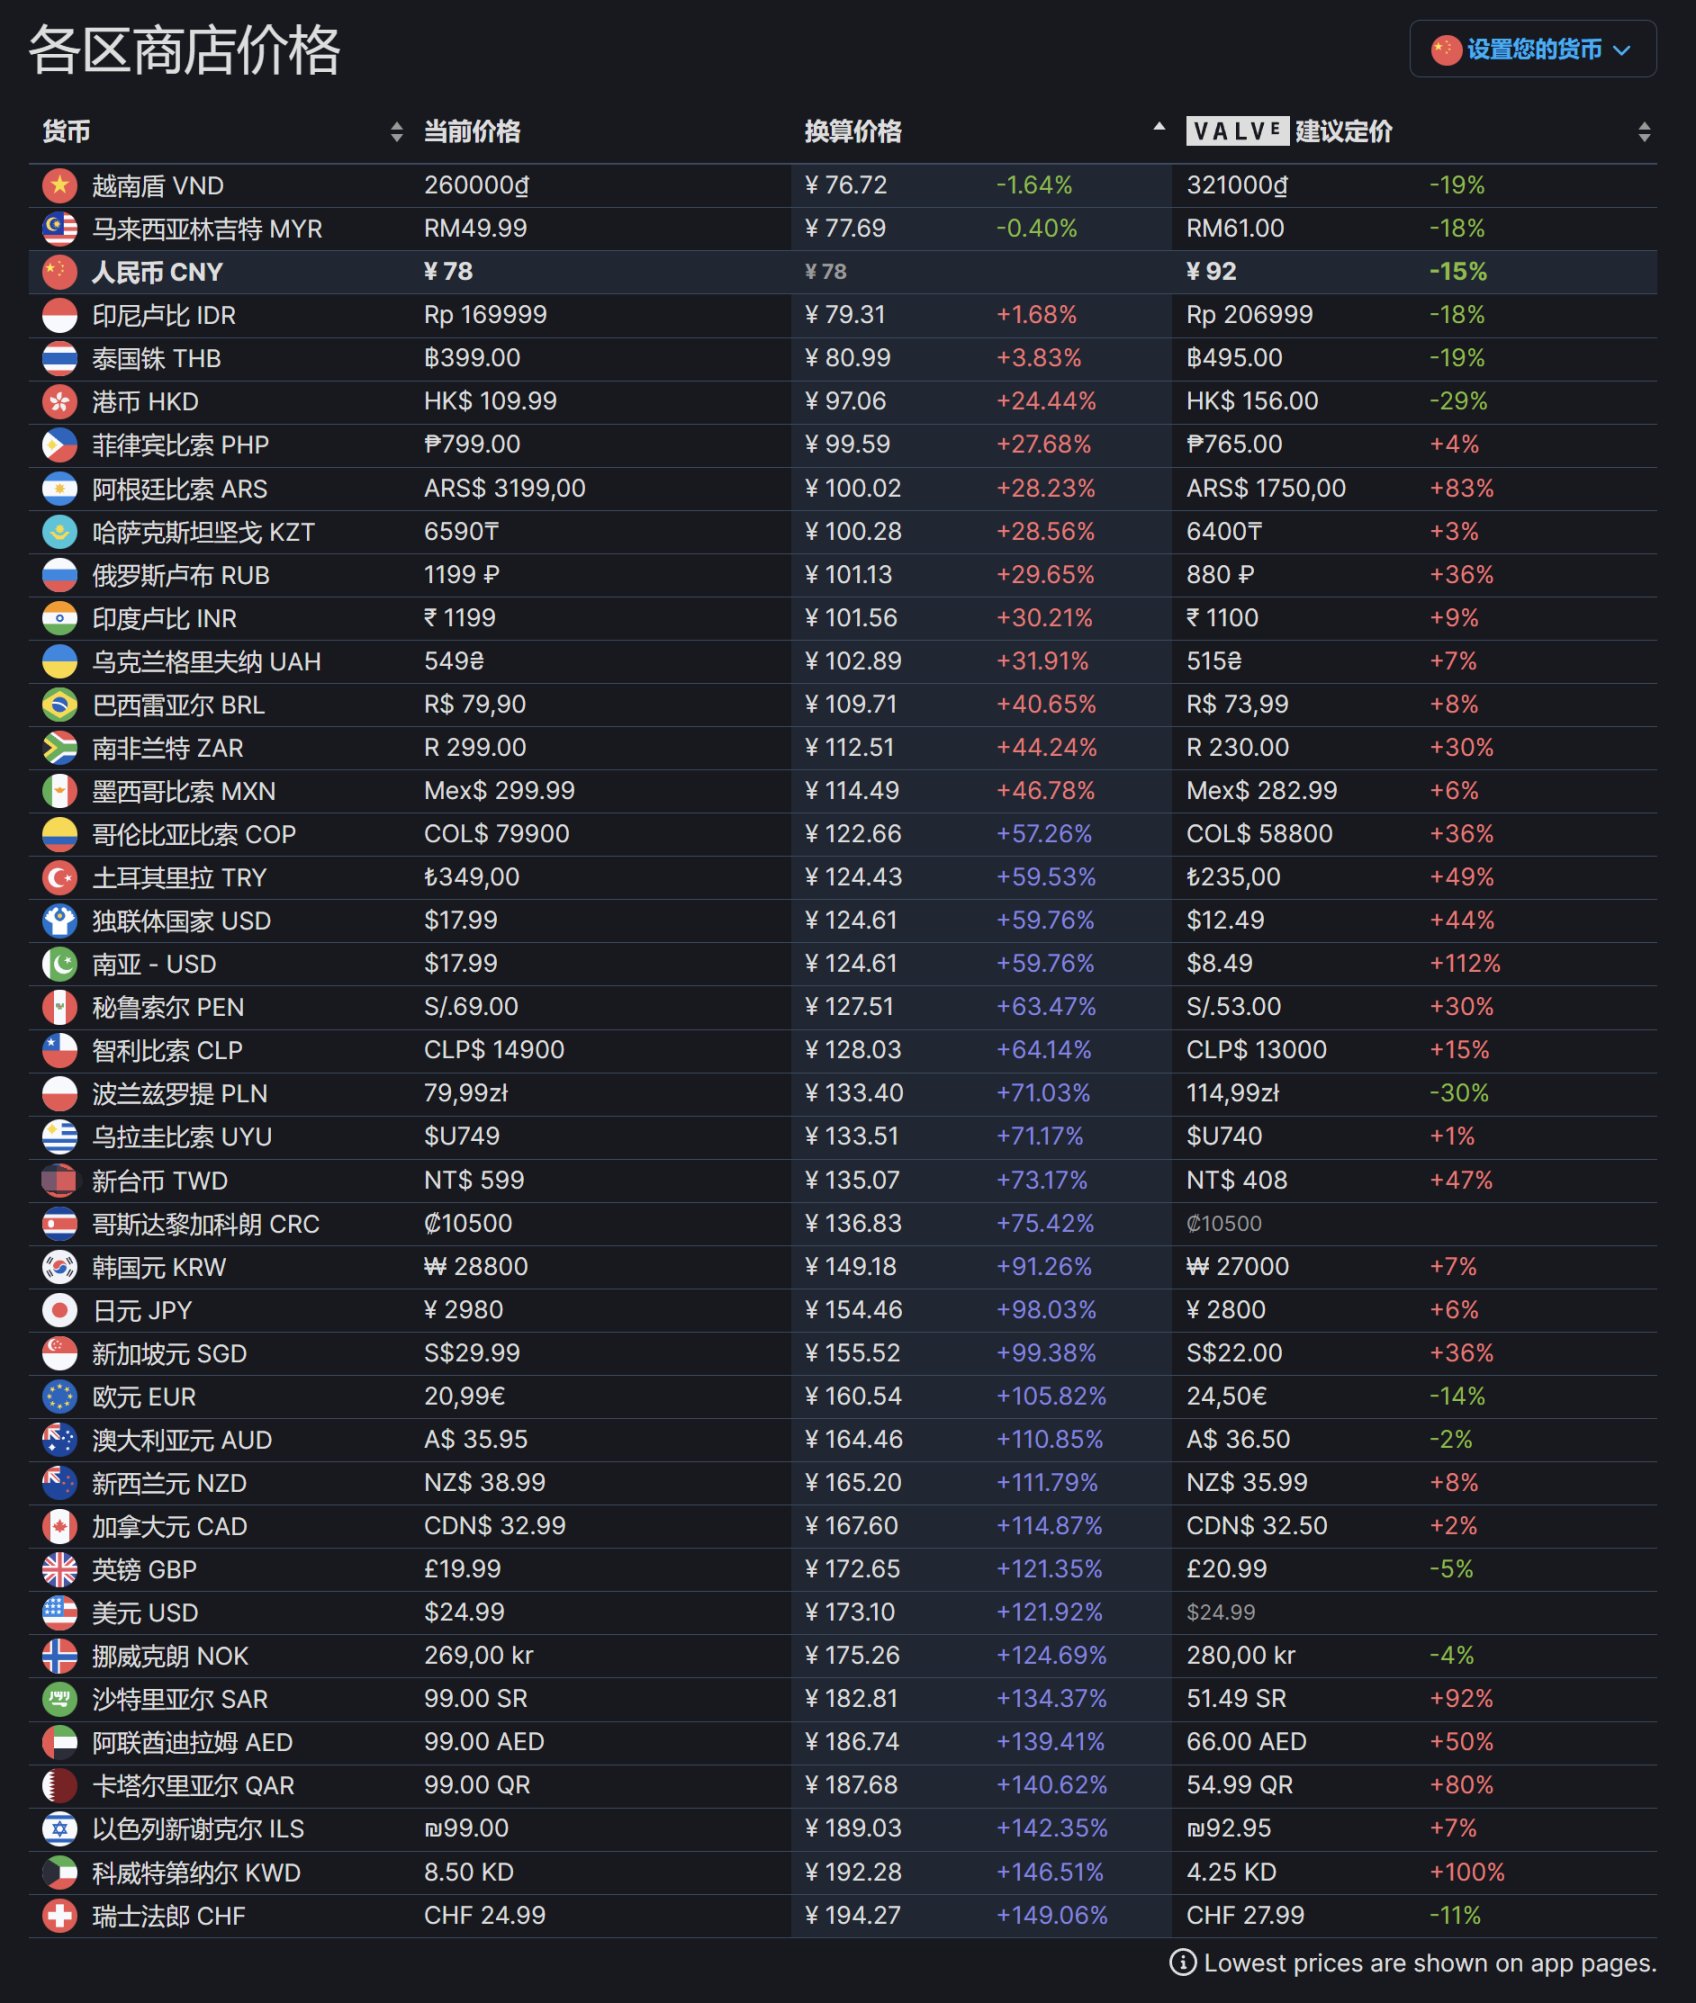
Task: Sort by Valve 建议定价 column arrows
Action: 1644,132
